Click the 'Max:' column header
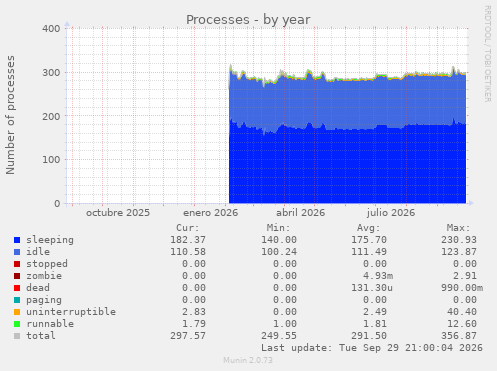This screenshot has width=497, height=371. point(459,228)
